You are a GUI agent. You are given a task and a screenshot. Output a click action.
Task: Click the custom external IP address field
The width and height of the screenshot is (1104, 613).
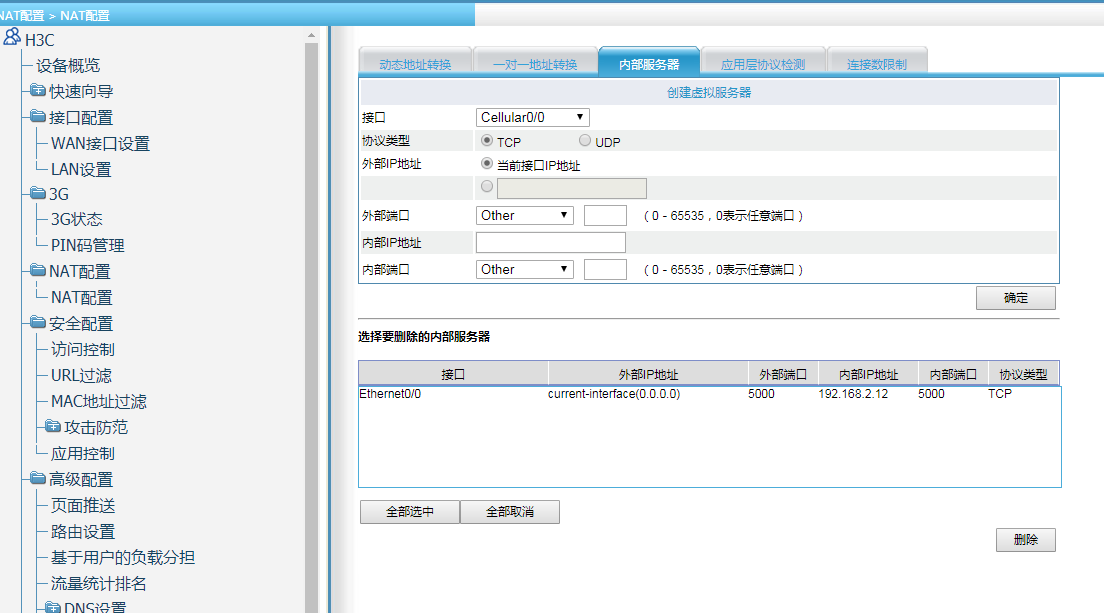click(572, 188)
